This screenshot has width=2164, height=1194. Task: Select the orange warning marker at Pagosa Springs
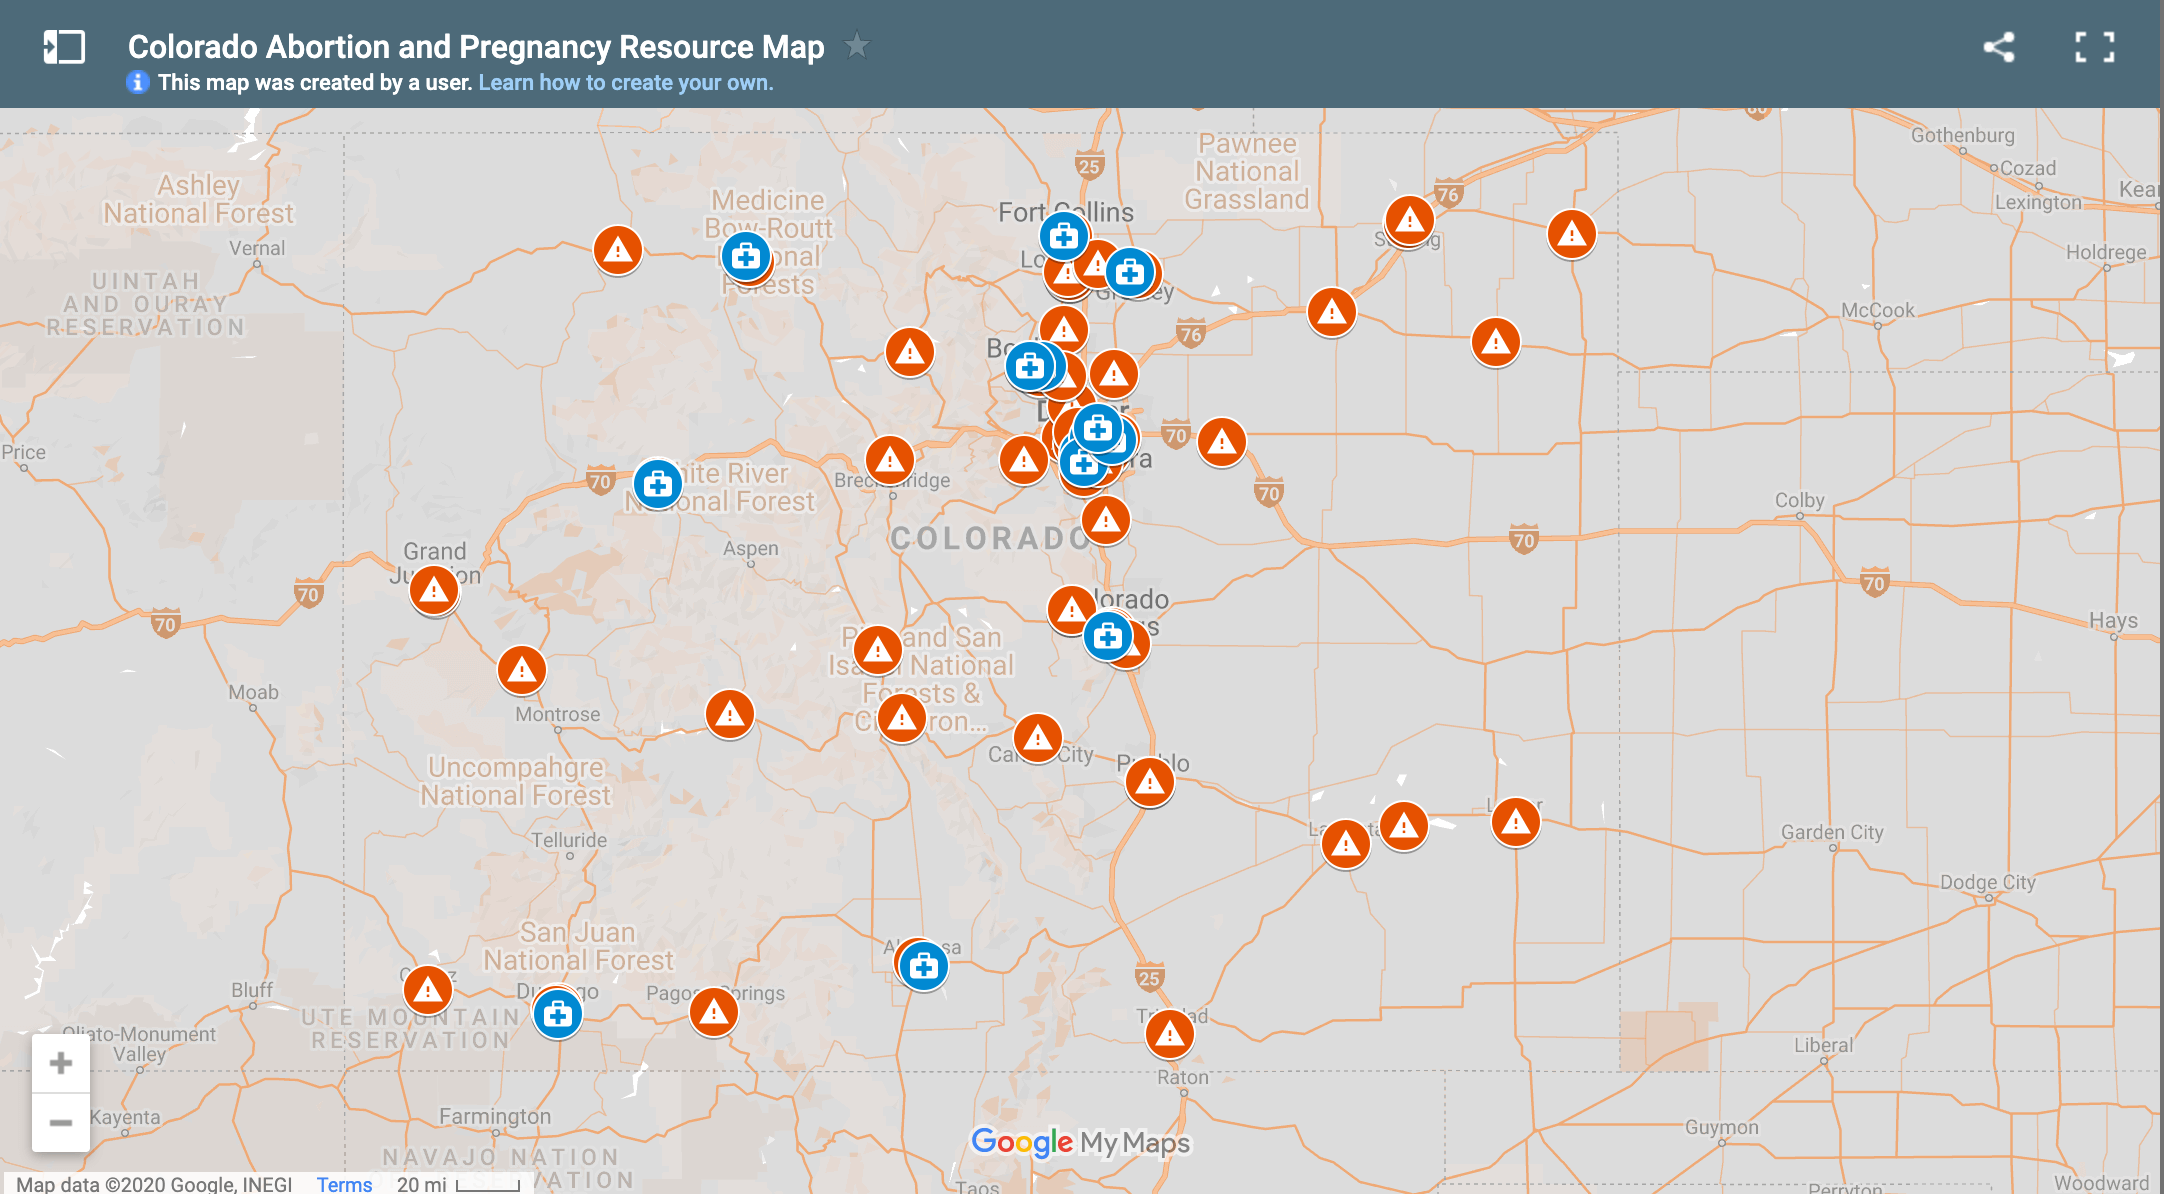click(714, 1012)
